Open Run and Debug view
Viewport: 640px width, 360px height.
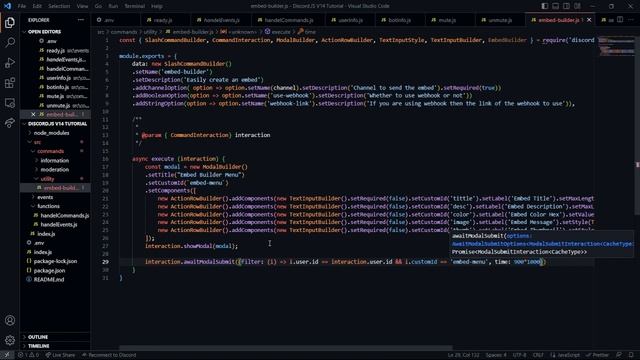pos(10,63)
